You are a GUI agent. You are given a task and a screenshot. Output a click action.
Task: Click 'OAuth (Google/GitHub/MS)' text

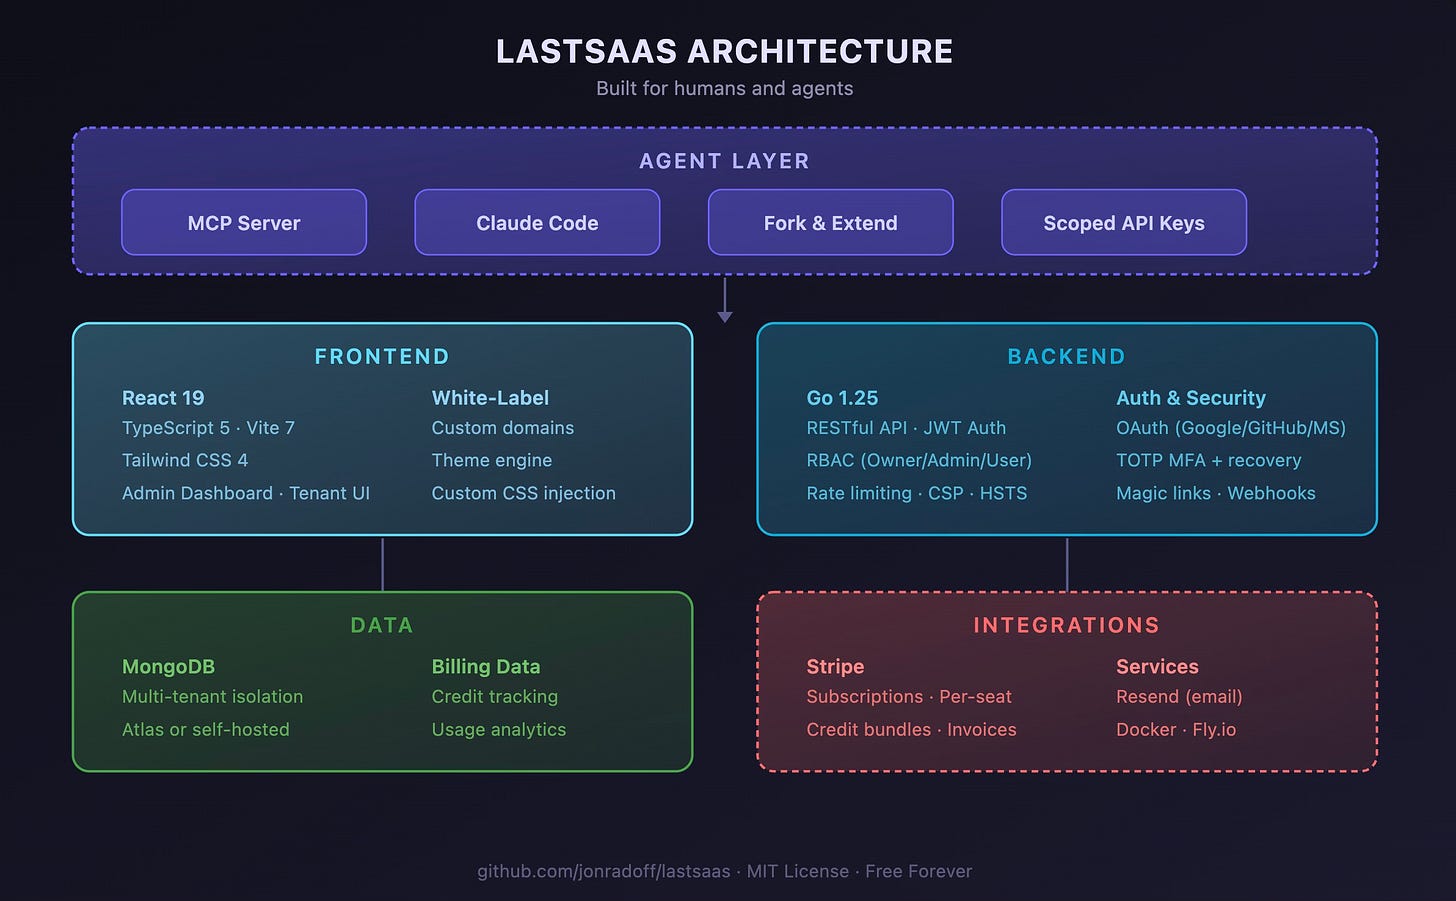[x=1231, y=428]
